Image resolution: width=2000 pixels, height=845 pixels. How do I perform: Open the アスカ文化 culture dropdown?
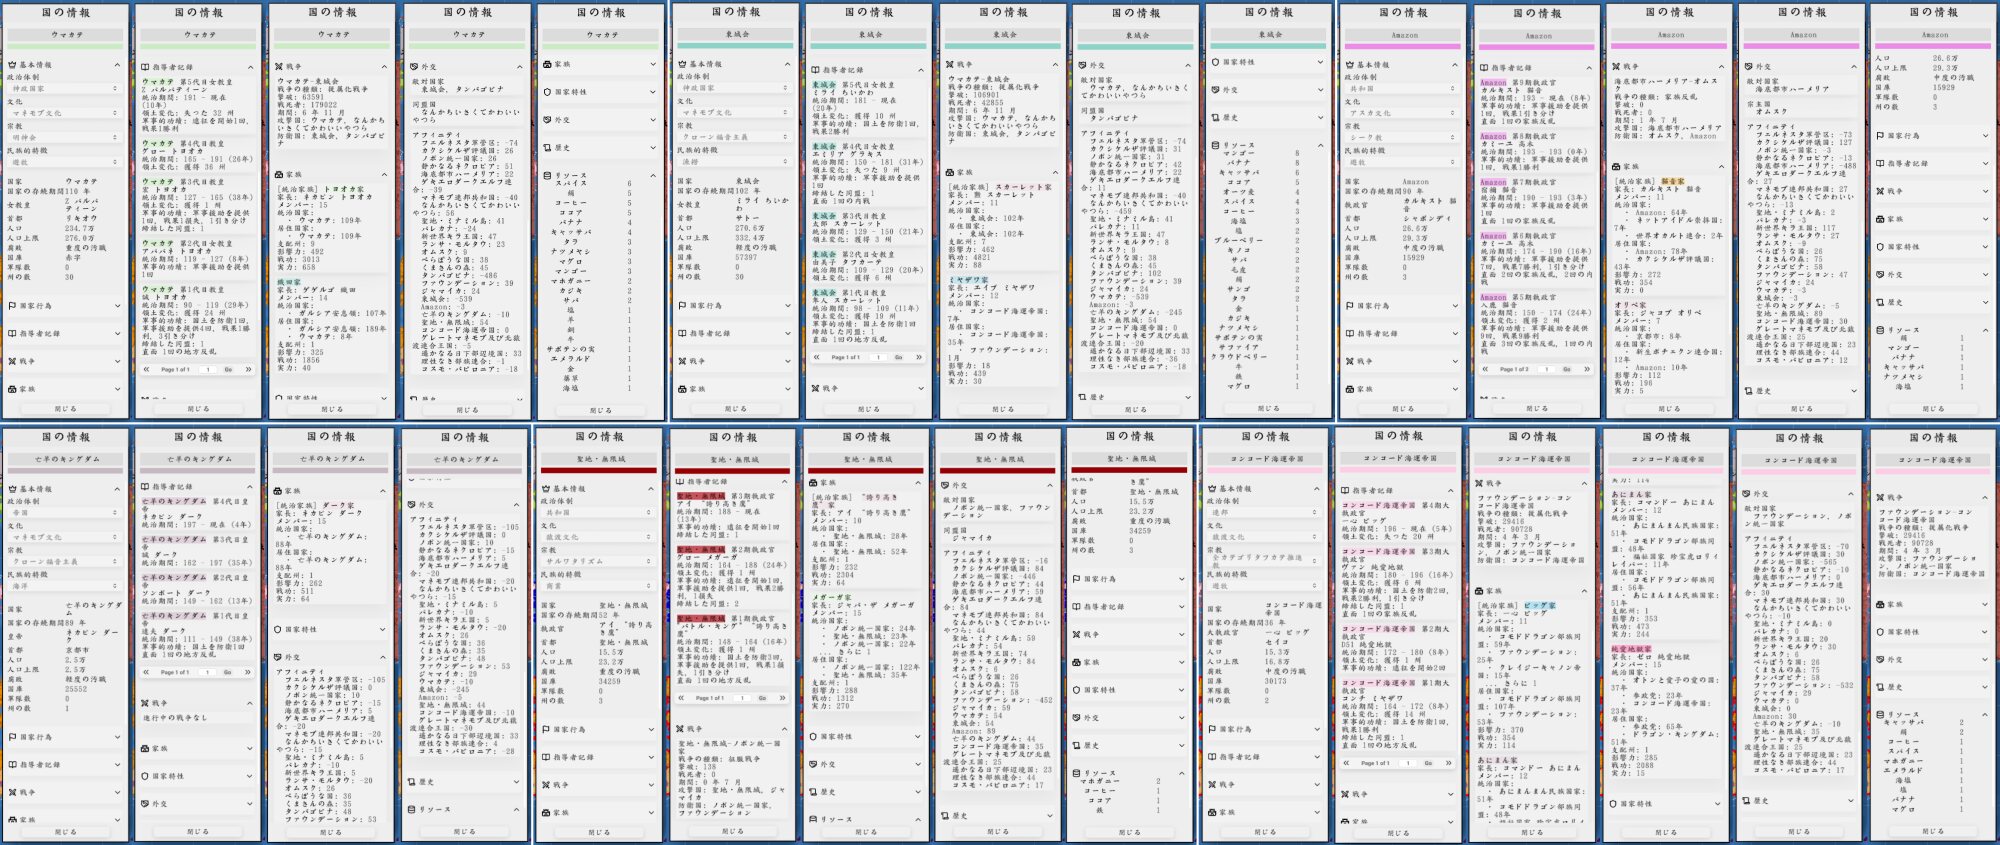pos(1400,113)
